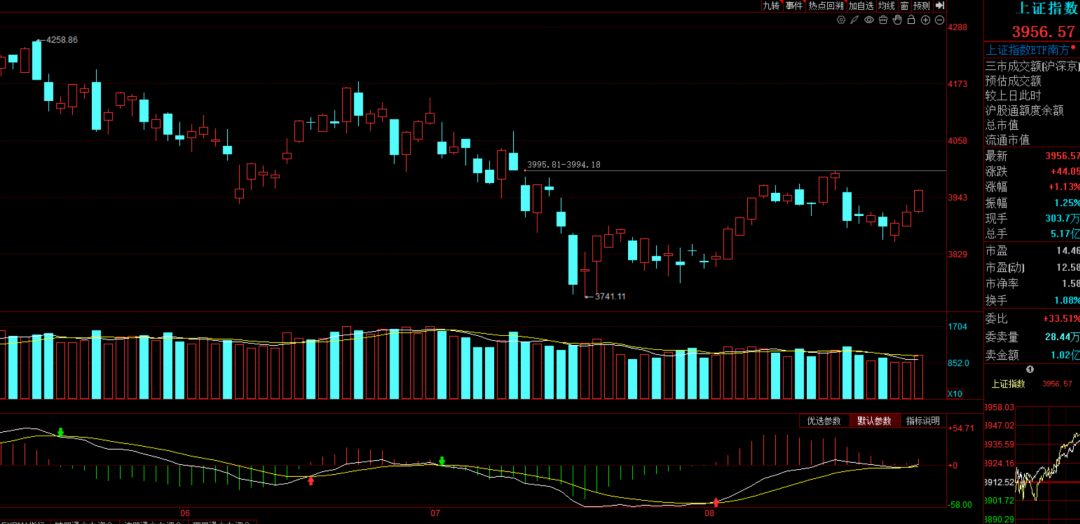Click the 3829 price axis label
1080x524 pixels.
click(x=957, y=255)
